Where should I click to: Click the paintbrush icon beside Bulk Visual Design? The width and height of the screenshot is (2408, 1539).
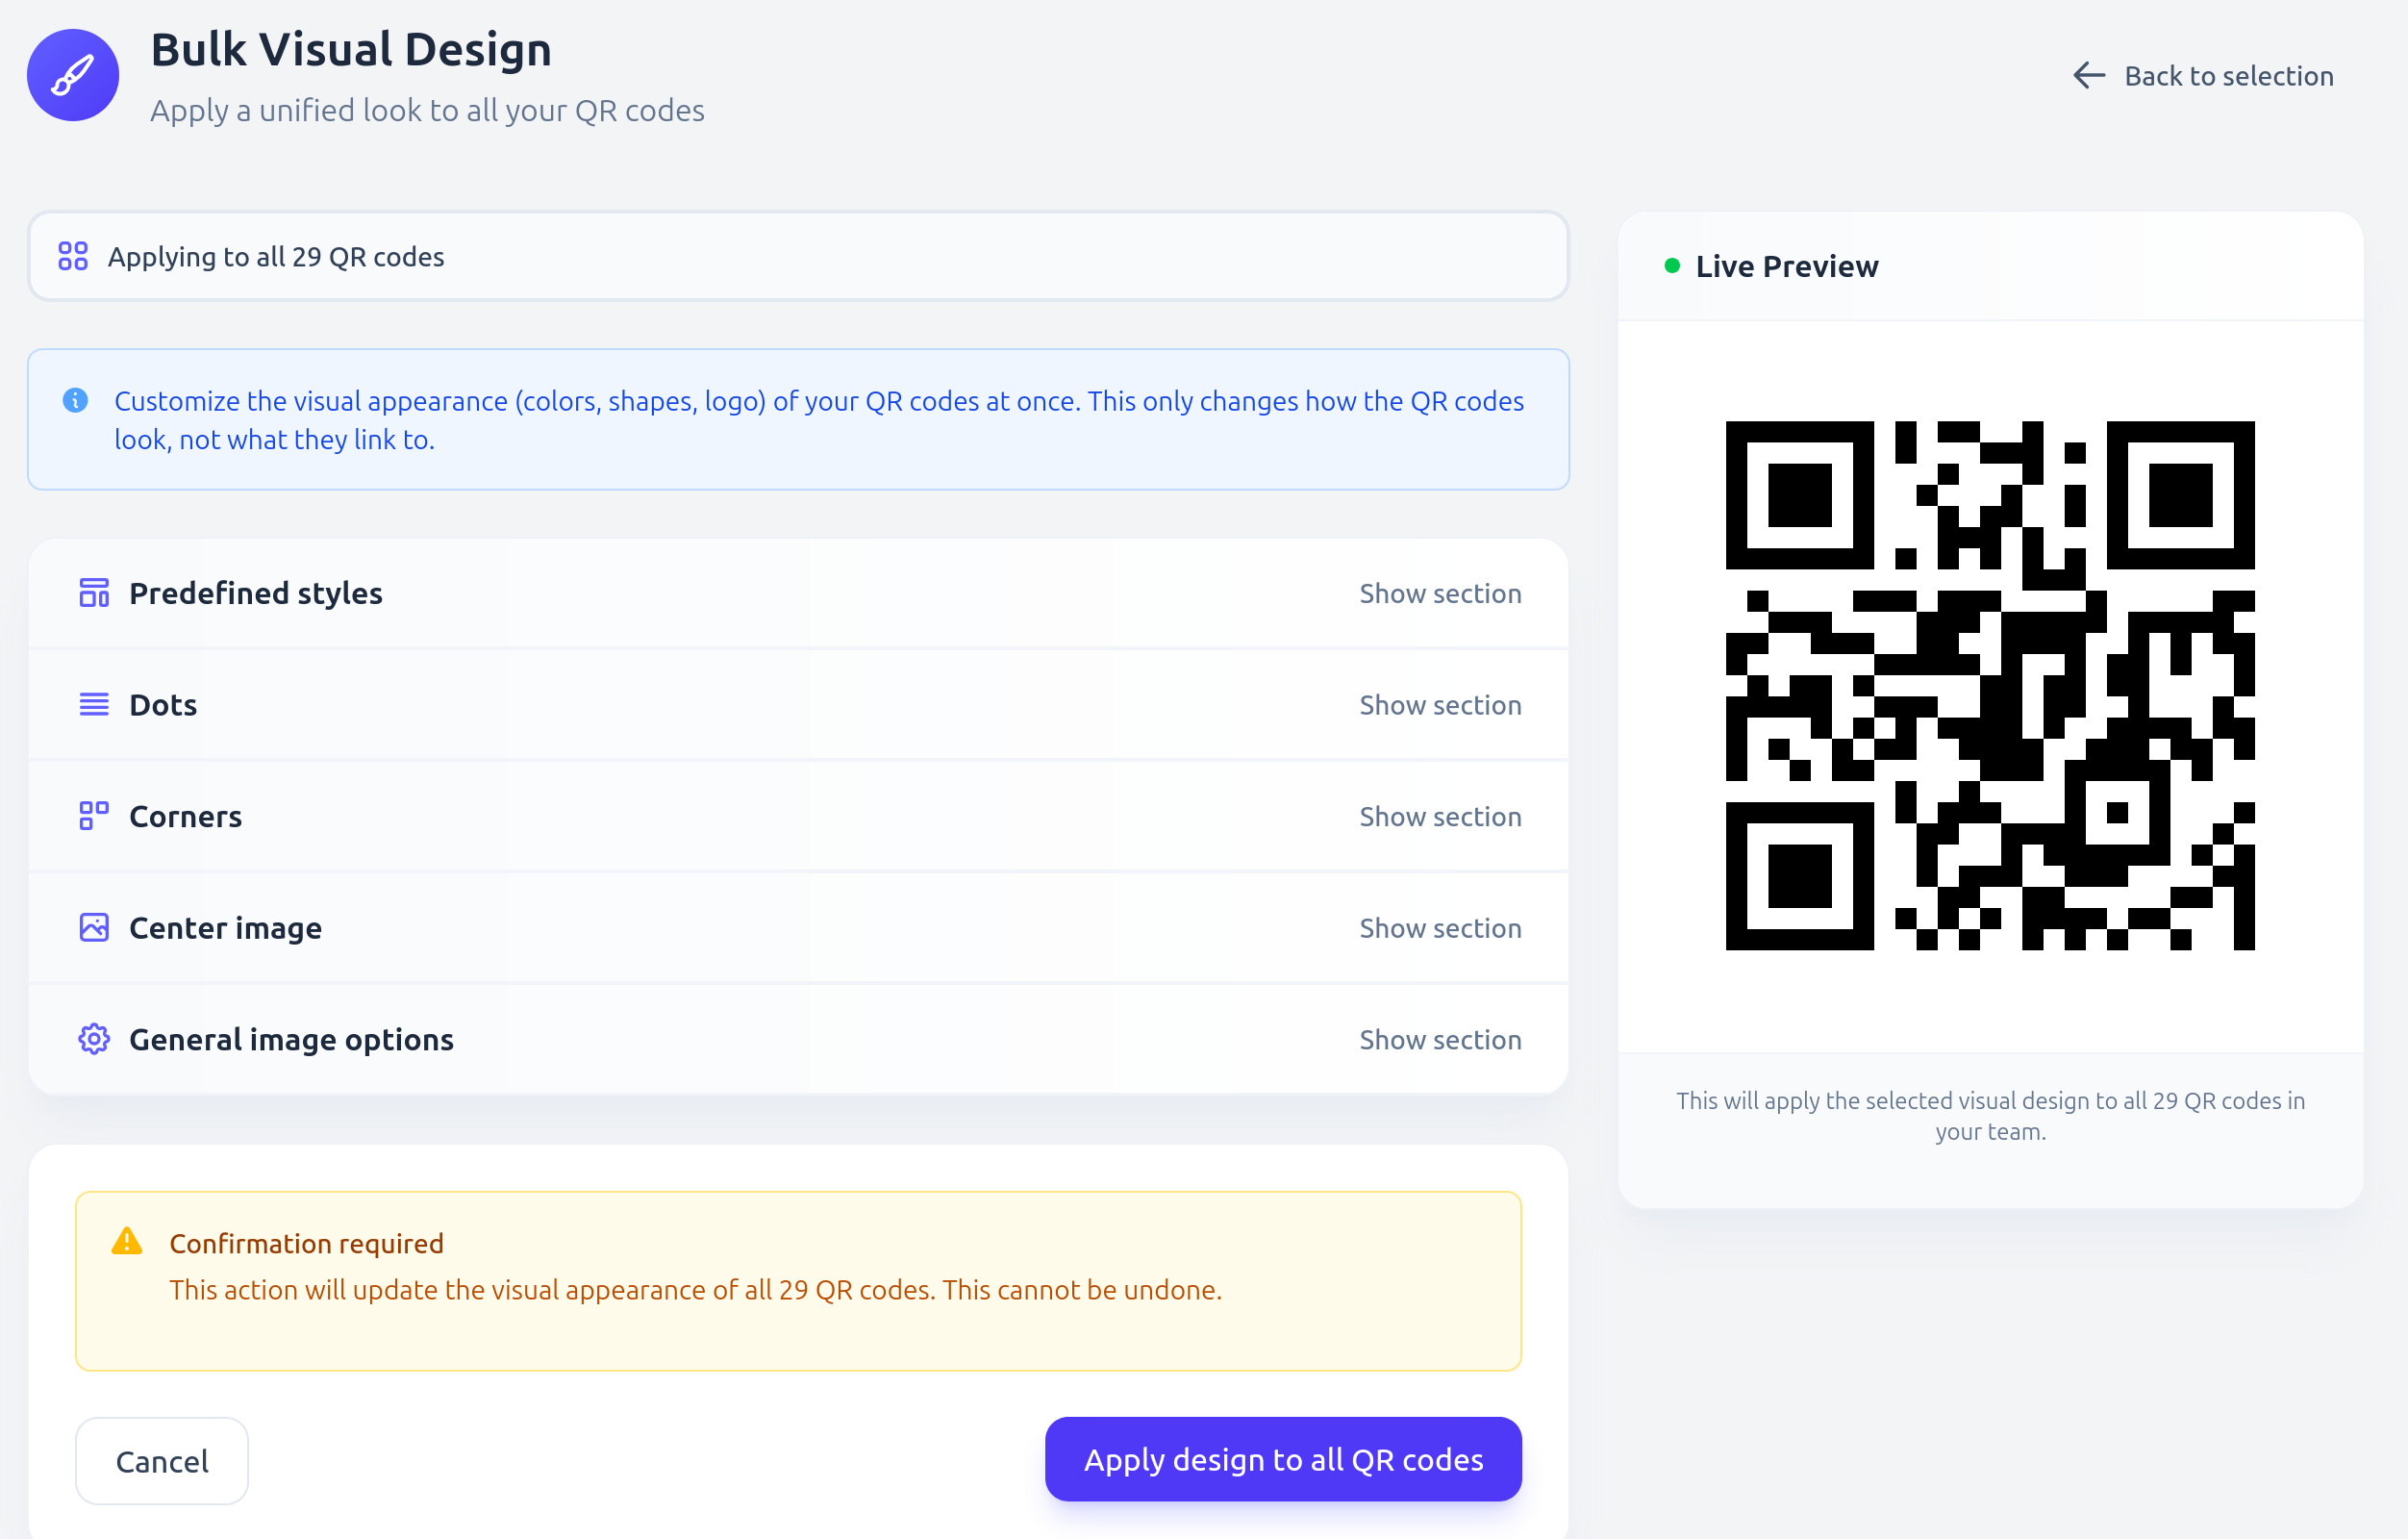tap(72, 74)
